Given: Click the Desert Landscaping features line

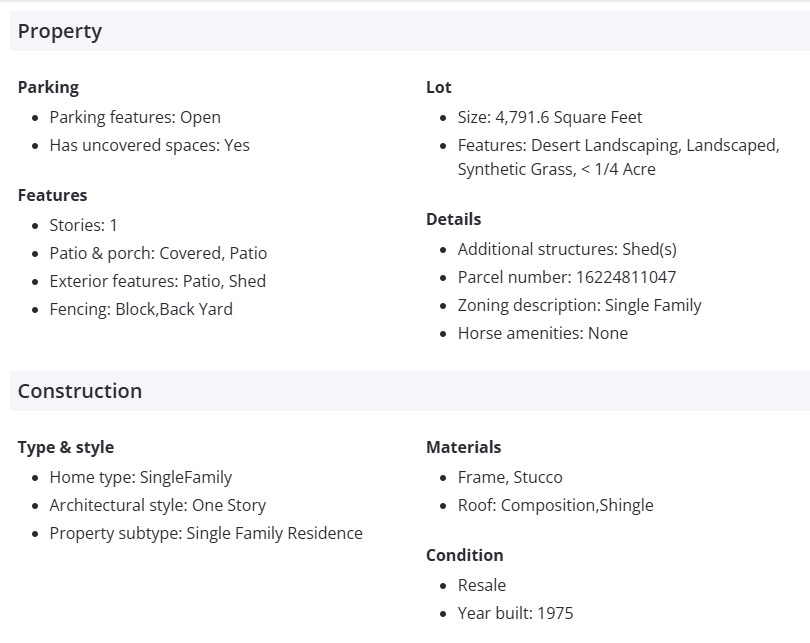Looking at the screenshot, I should 618,145.
